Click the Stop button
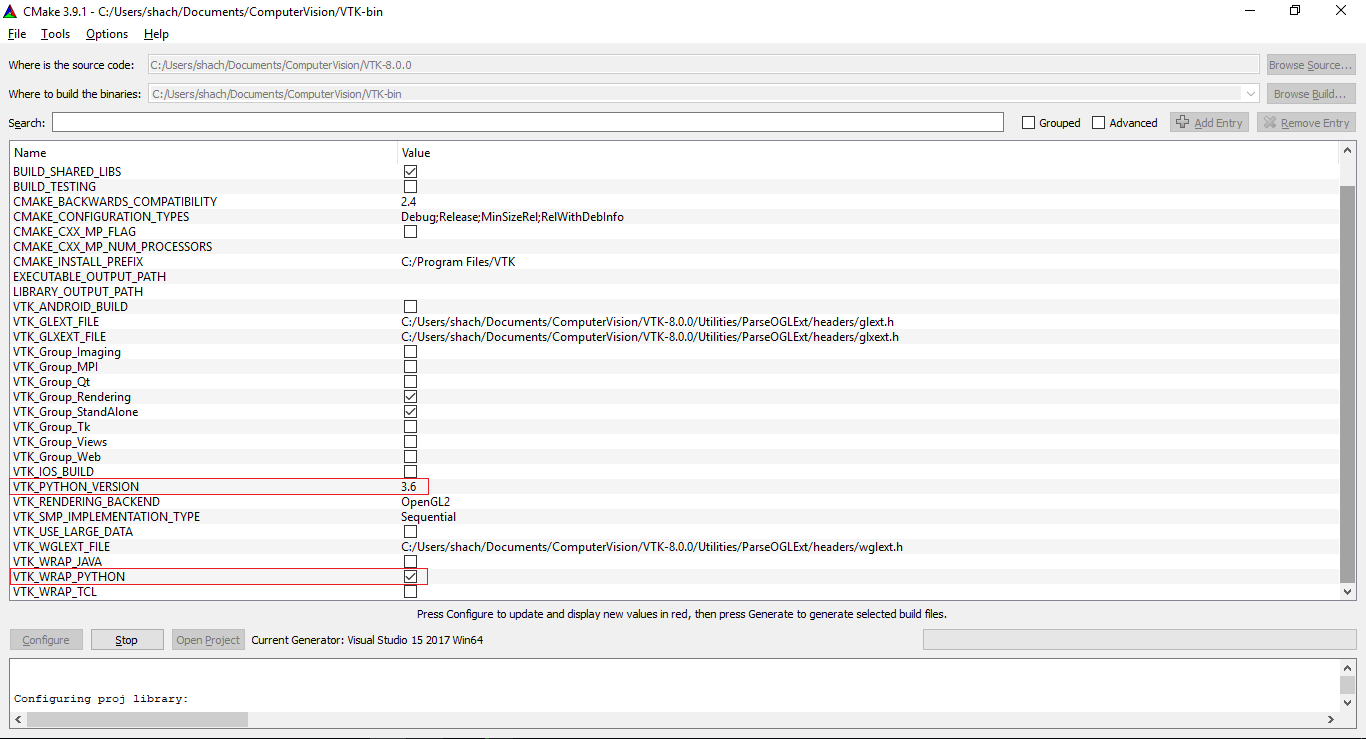The width and height of the screenshot is (1366, 739). click(126, 639)
